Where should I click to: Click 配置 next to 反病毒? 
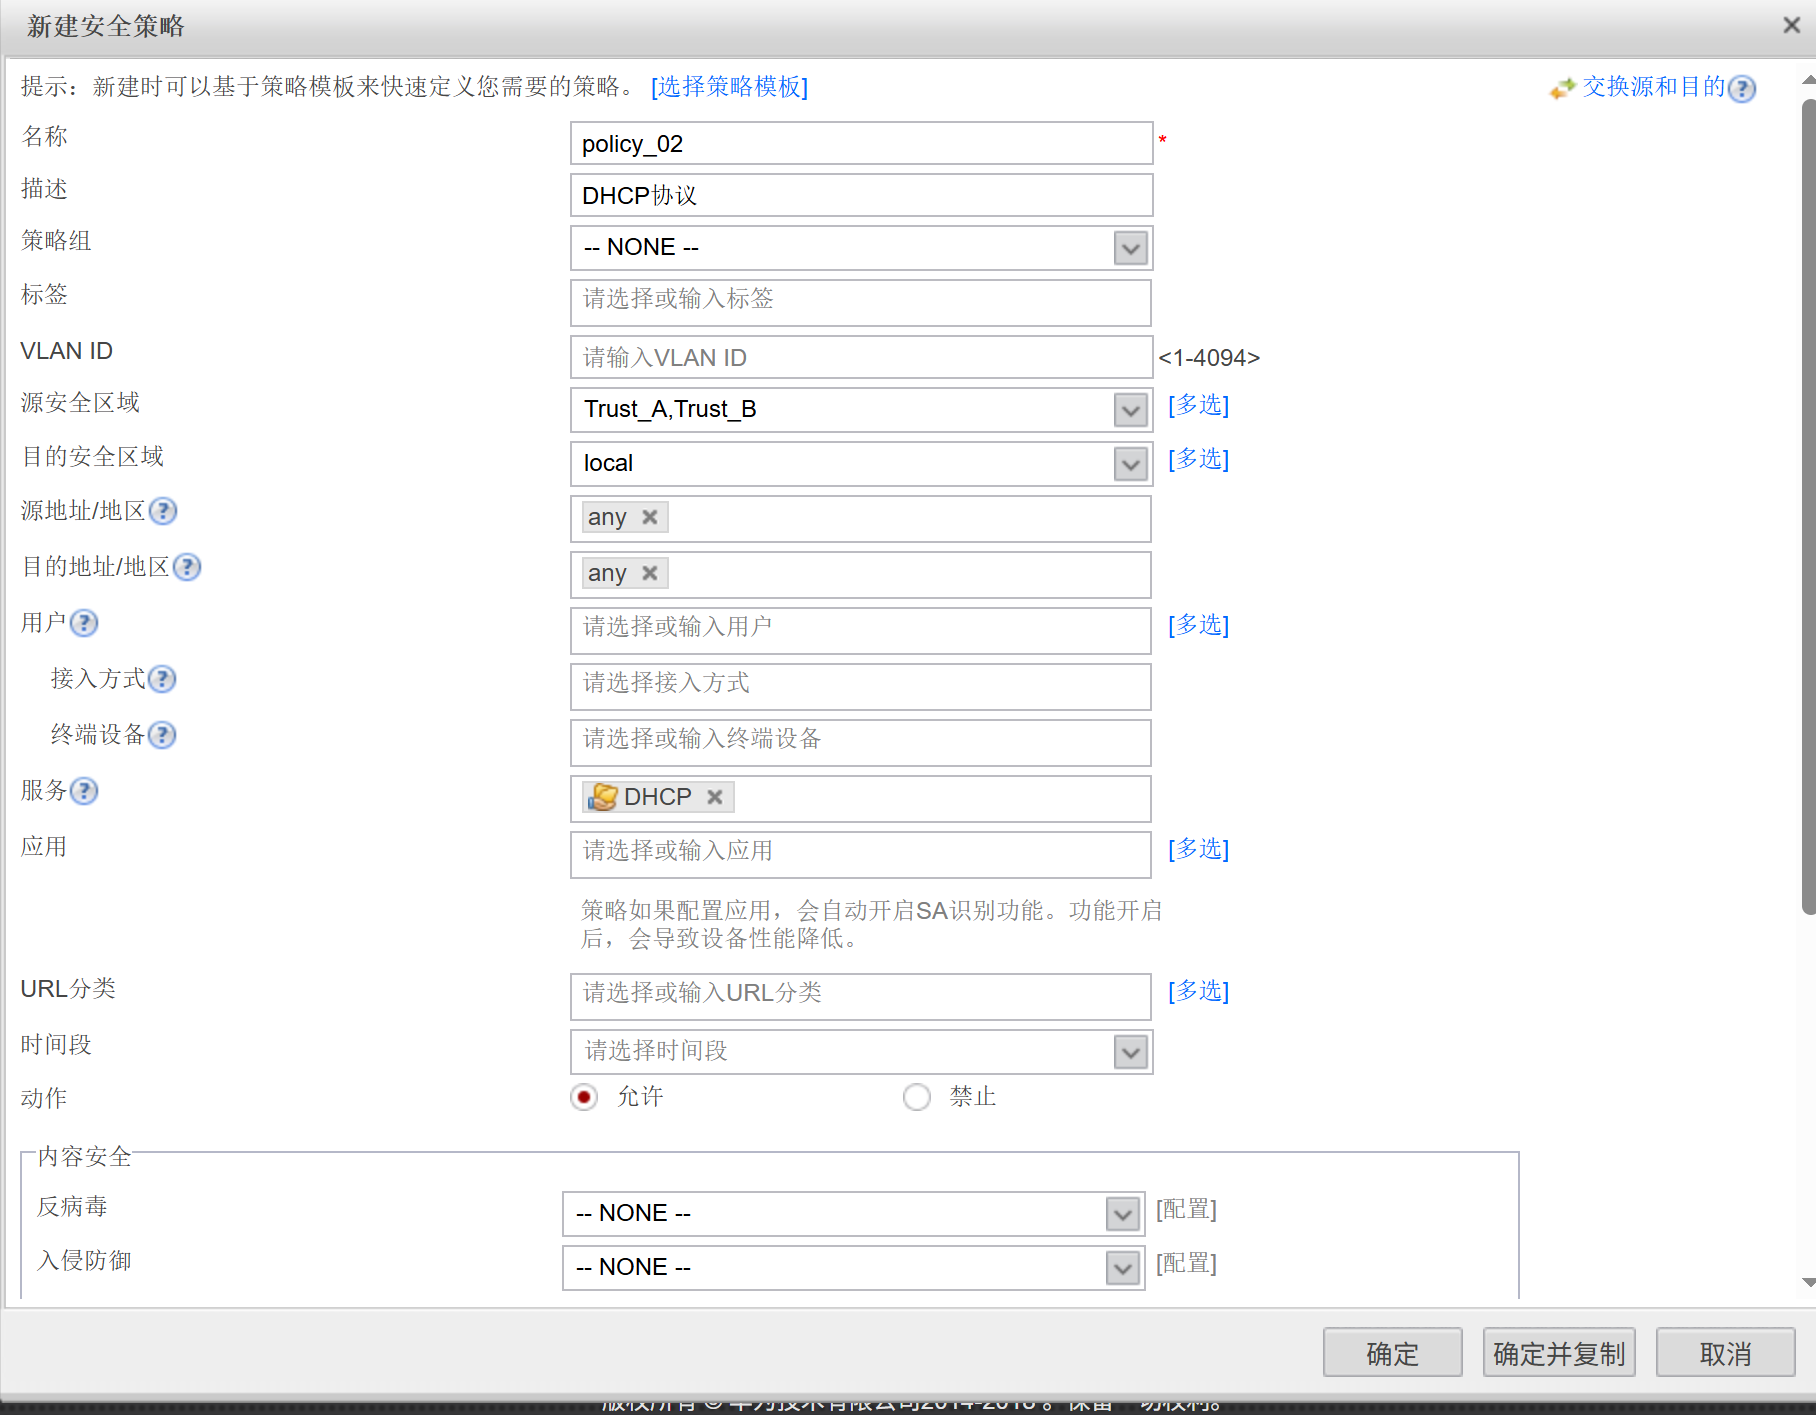1187,1209
